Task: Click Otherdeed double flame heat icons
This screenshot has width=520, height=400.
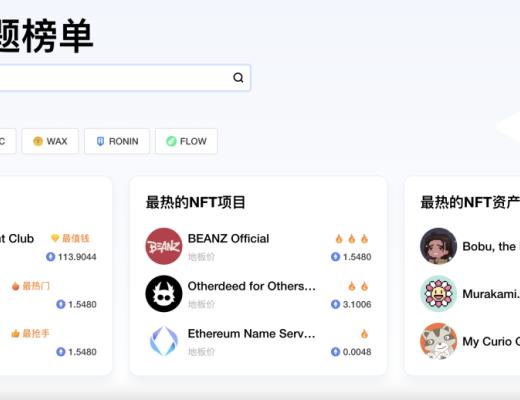Action: tap(358, 286)
